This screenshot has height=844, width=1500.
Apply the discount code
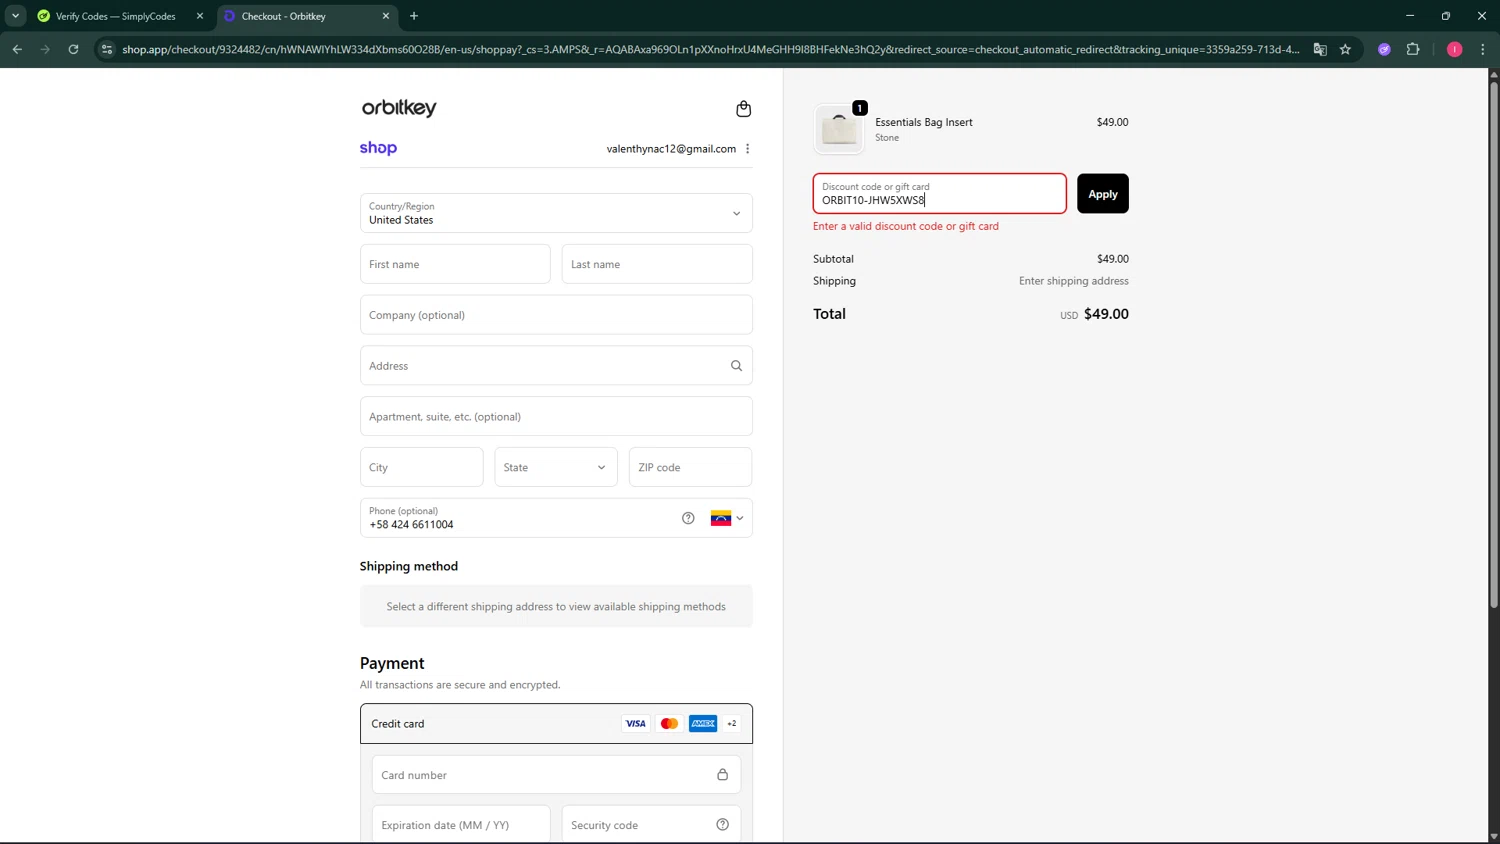(1103, 194)
